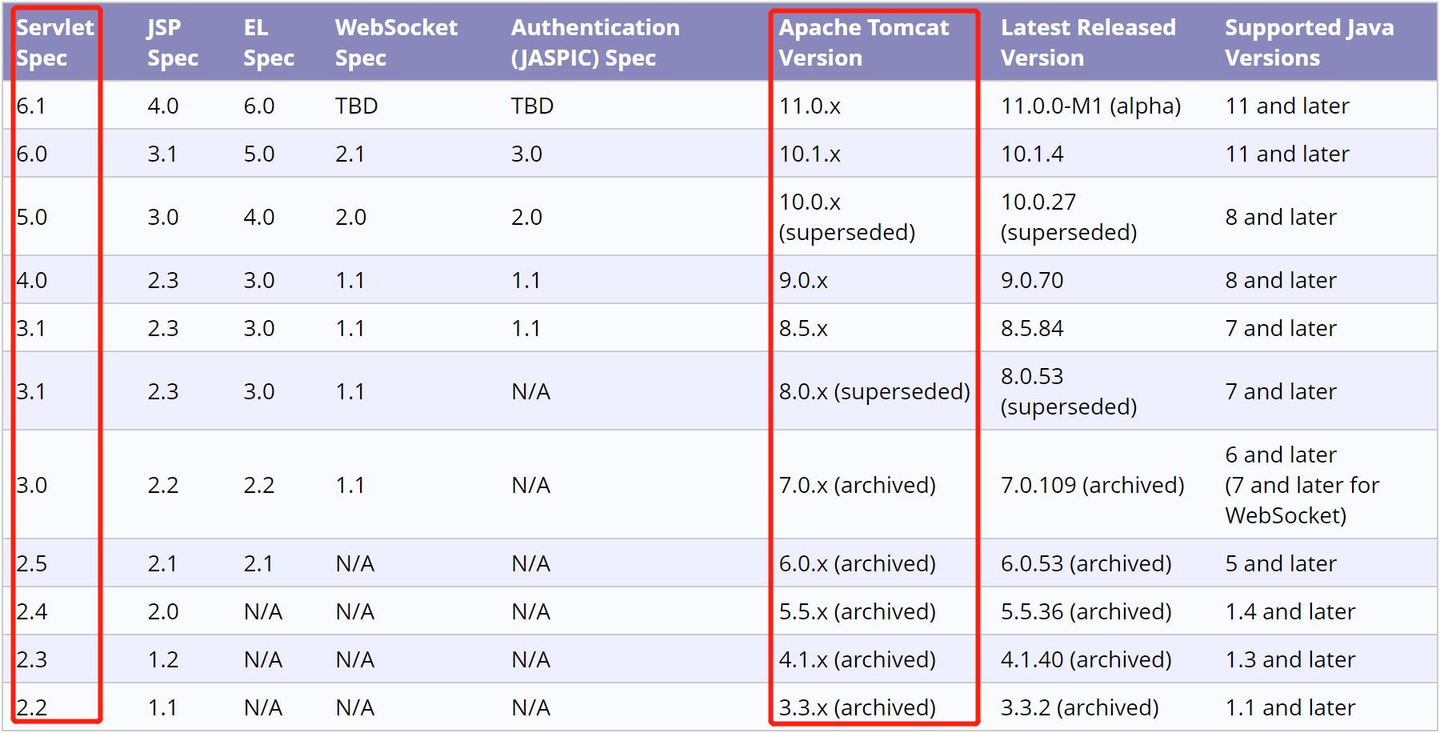Click the 8.5.x Tomcat version cell
Screen dimensions: 1440x733
tap(804, 329)
